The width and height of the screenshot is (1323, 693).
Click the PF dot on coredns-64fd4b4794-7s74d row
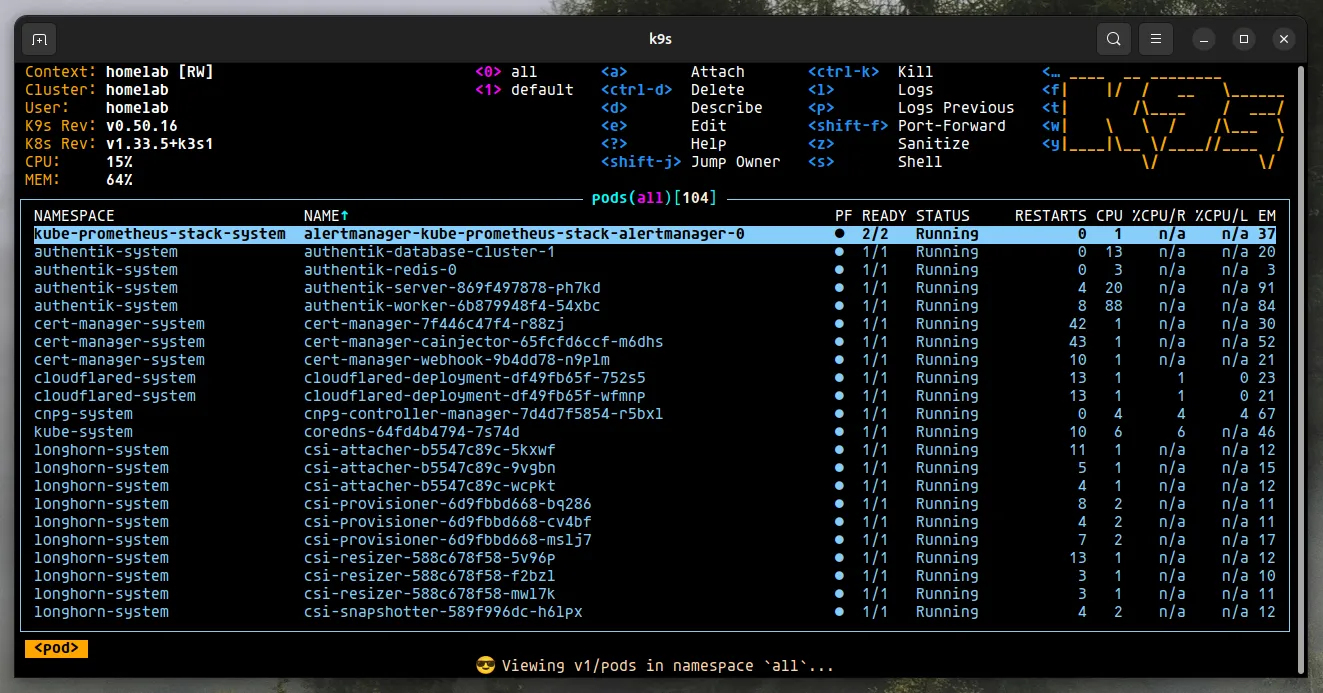coord(839,432)
